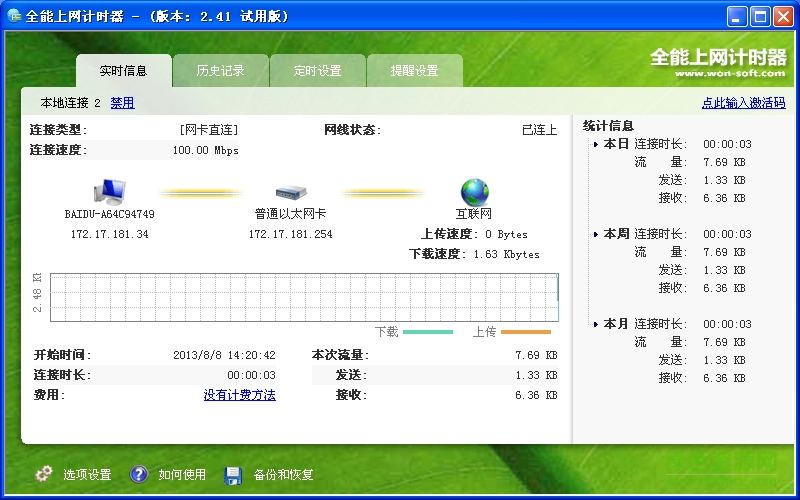Select the 实时信息 tab
This screenshot has width=800, height=500.
[123, 71]
